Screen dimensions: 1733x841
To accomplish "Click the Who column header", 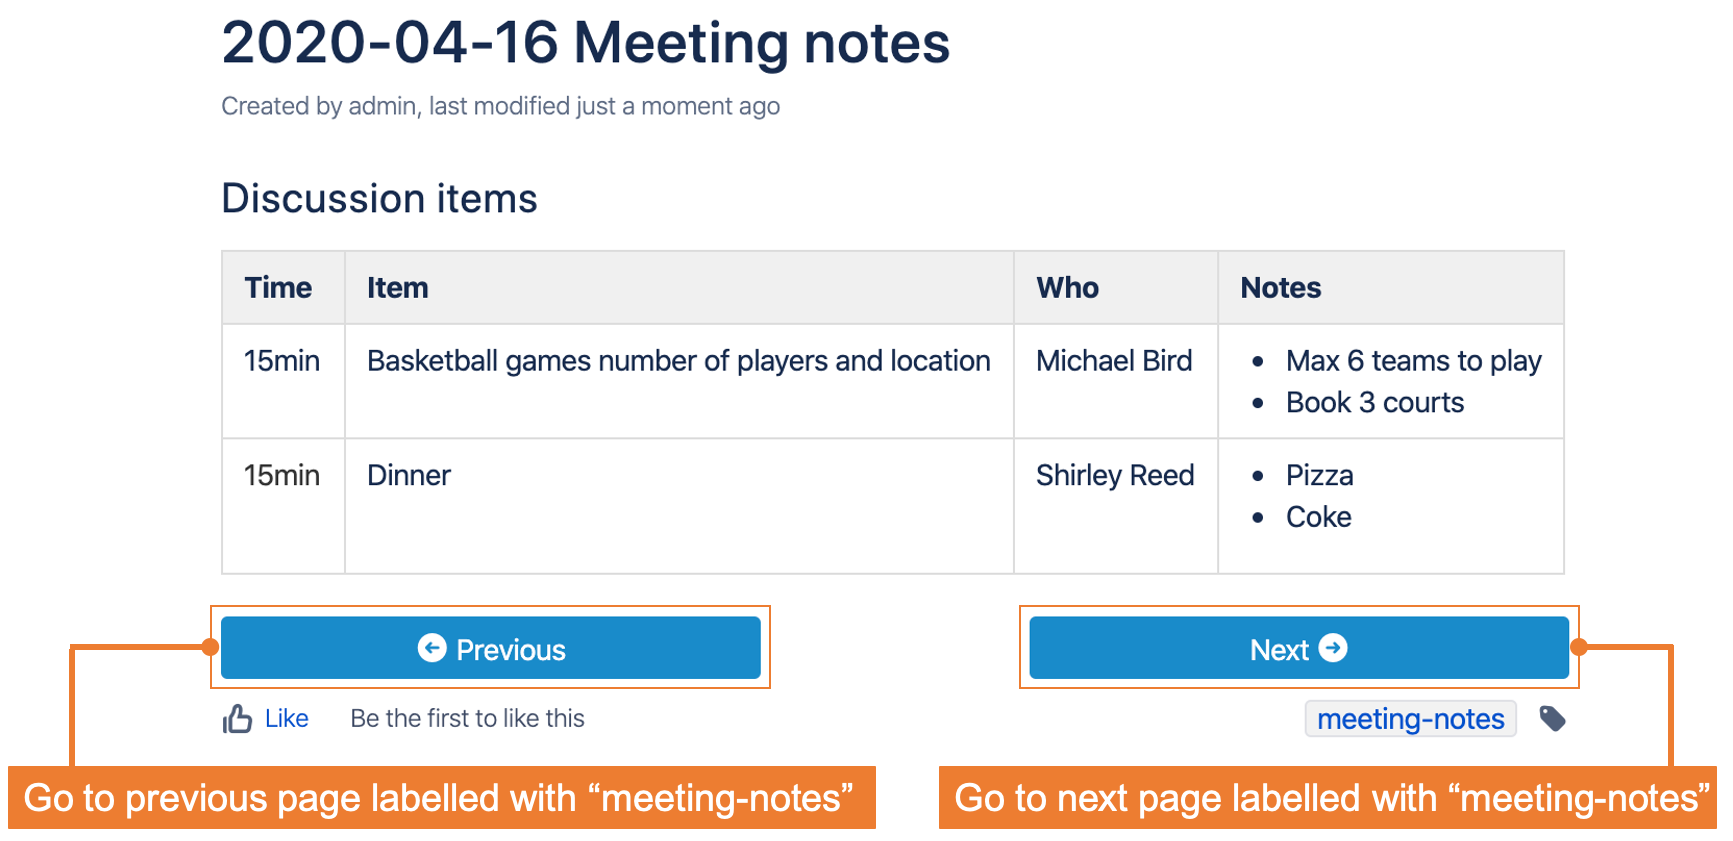I will point(1067,288).
